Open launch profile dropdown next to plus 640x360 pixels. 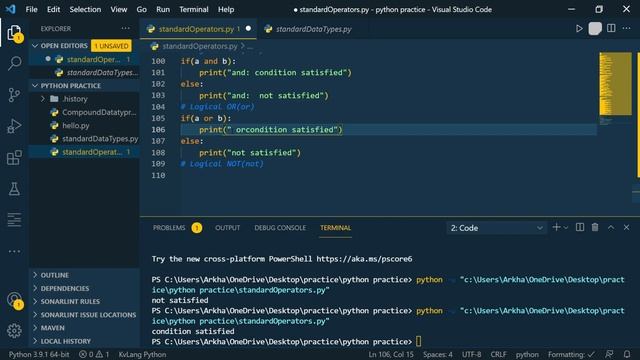click(566, 228)
